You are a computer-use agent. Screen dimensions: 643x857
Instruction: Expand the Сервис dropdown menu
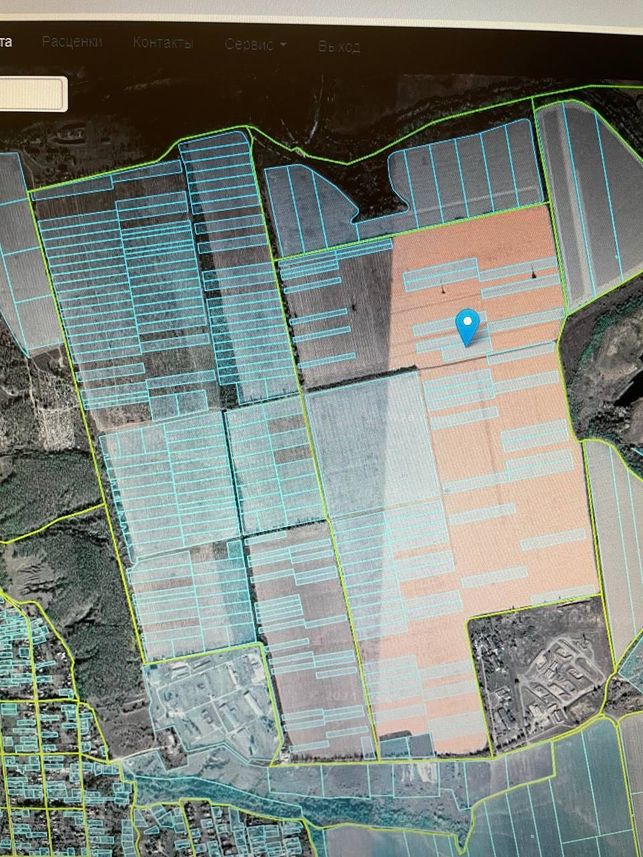pos(255,45)
